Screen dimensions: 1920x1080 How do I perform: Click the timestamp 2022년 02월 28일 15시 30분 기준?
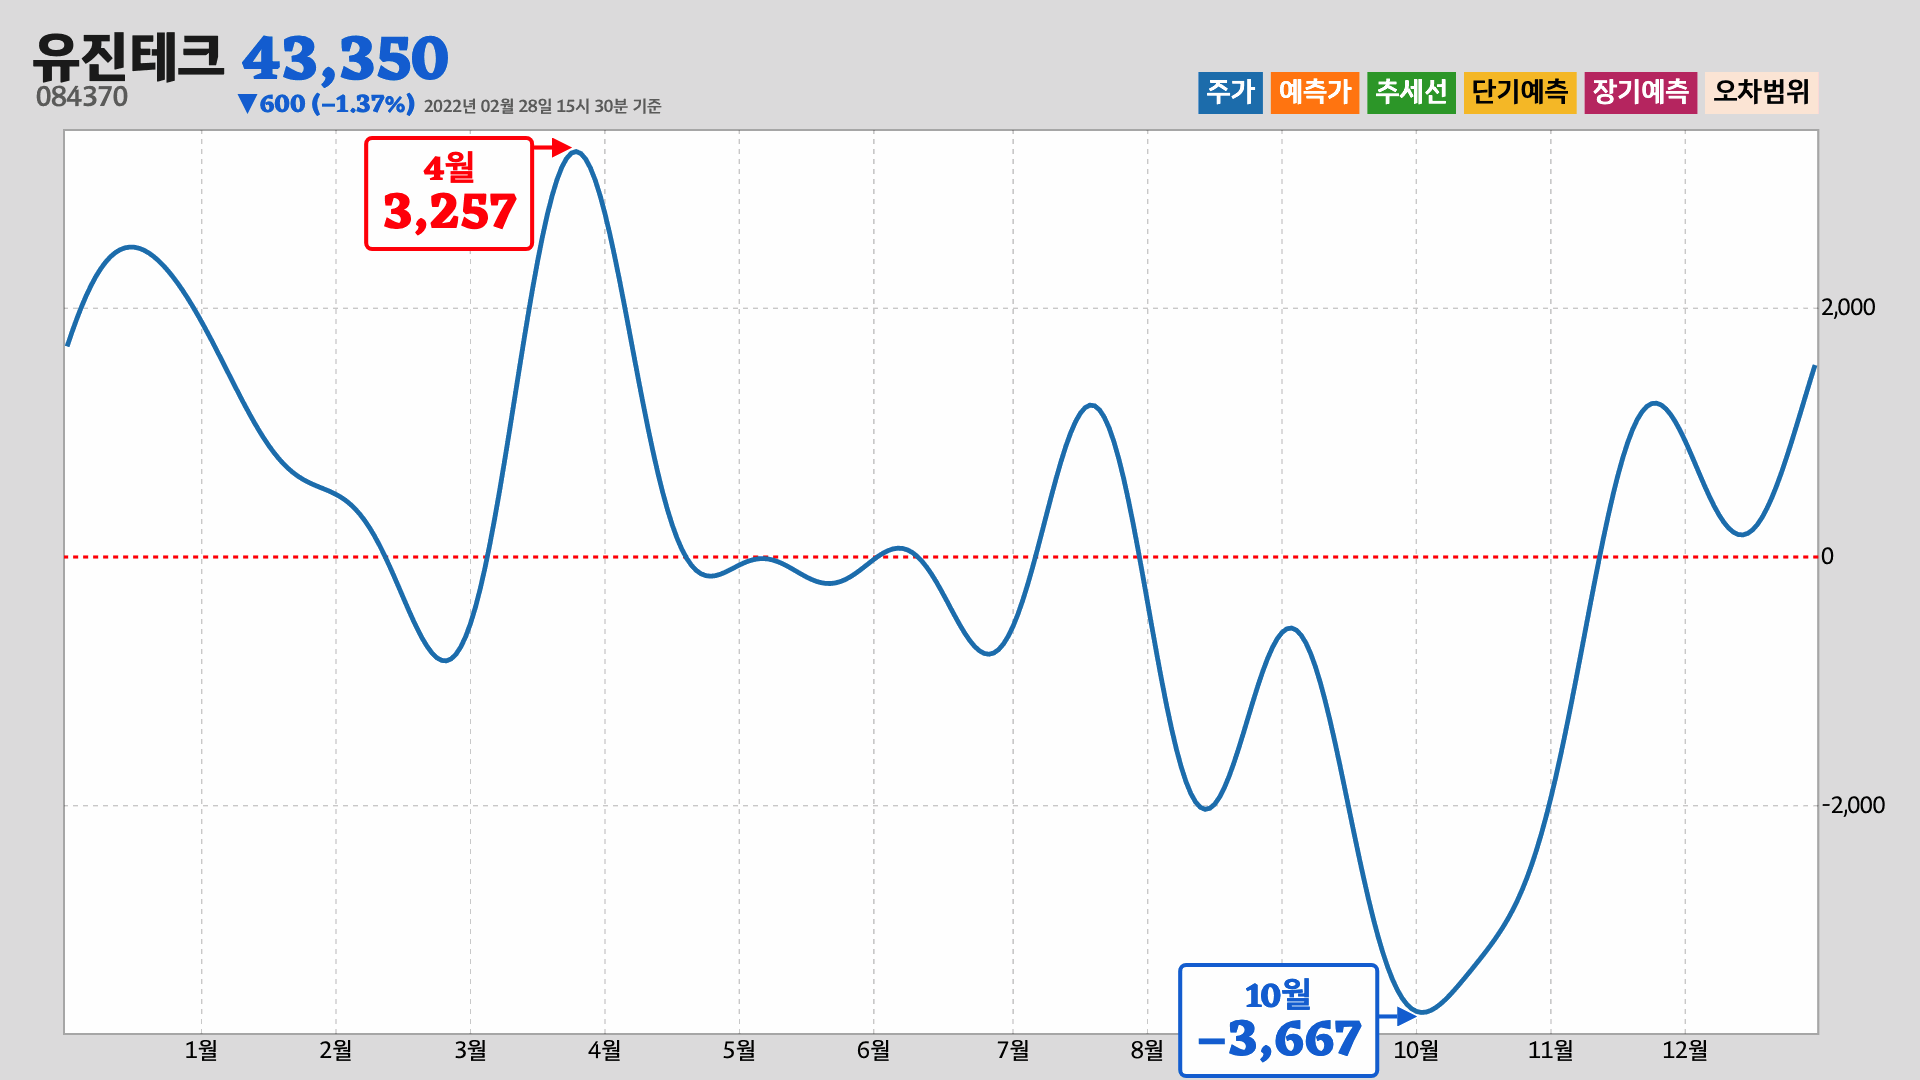[543, 106]
